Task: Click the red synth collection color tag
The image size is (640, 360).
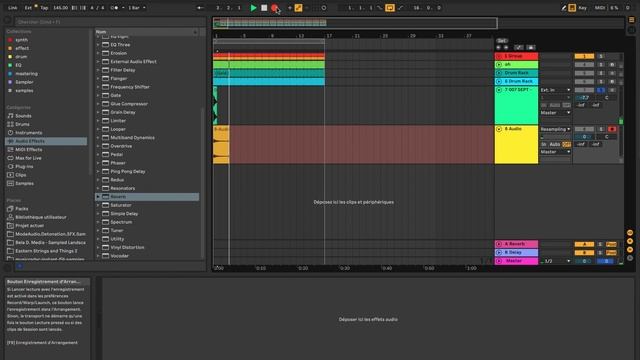Action: point(10,40)
